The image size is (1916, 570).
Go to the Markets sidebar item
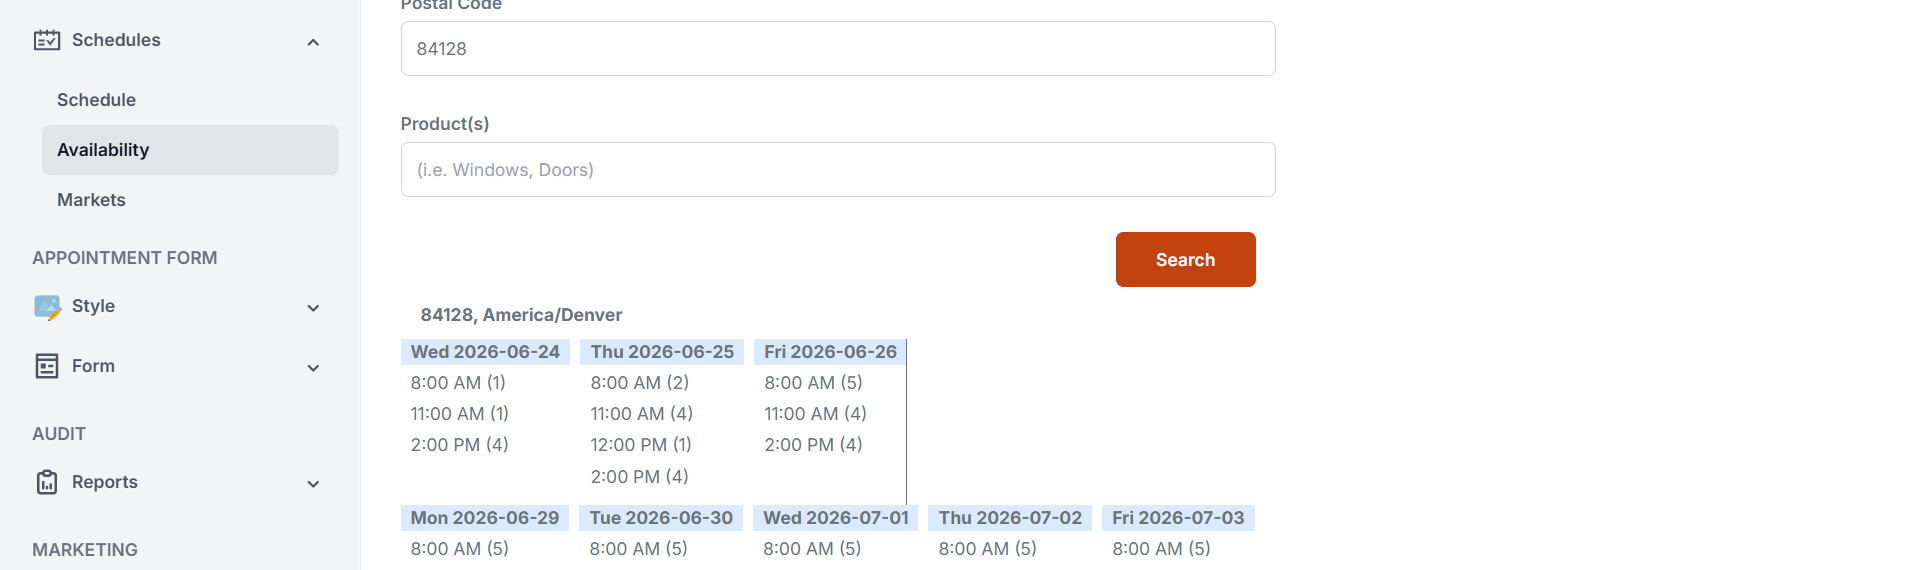[91, 200]
